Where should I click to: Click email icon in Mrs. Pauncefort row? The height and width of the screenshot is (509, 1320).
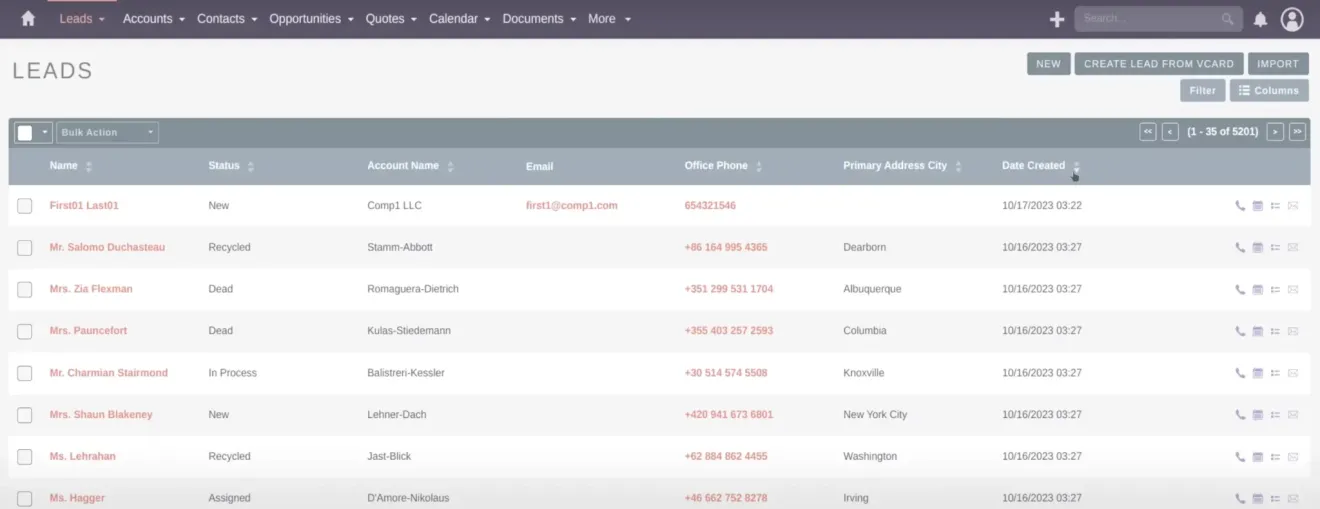click(x=1292, y=331)
